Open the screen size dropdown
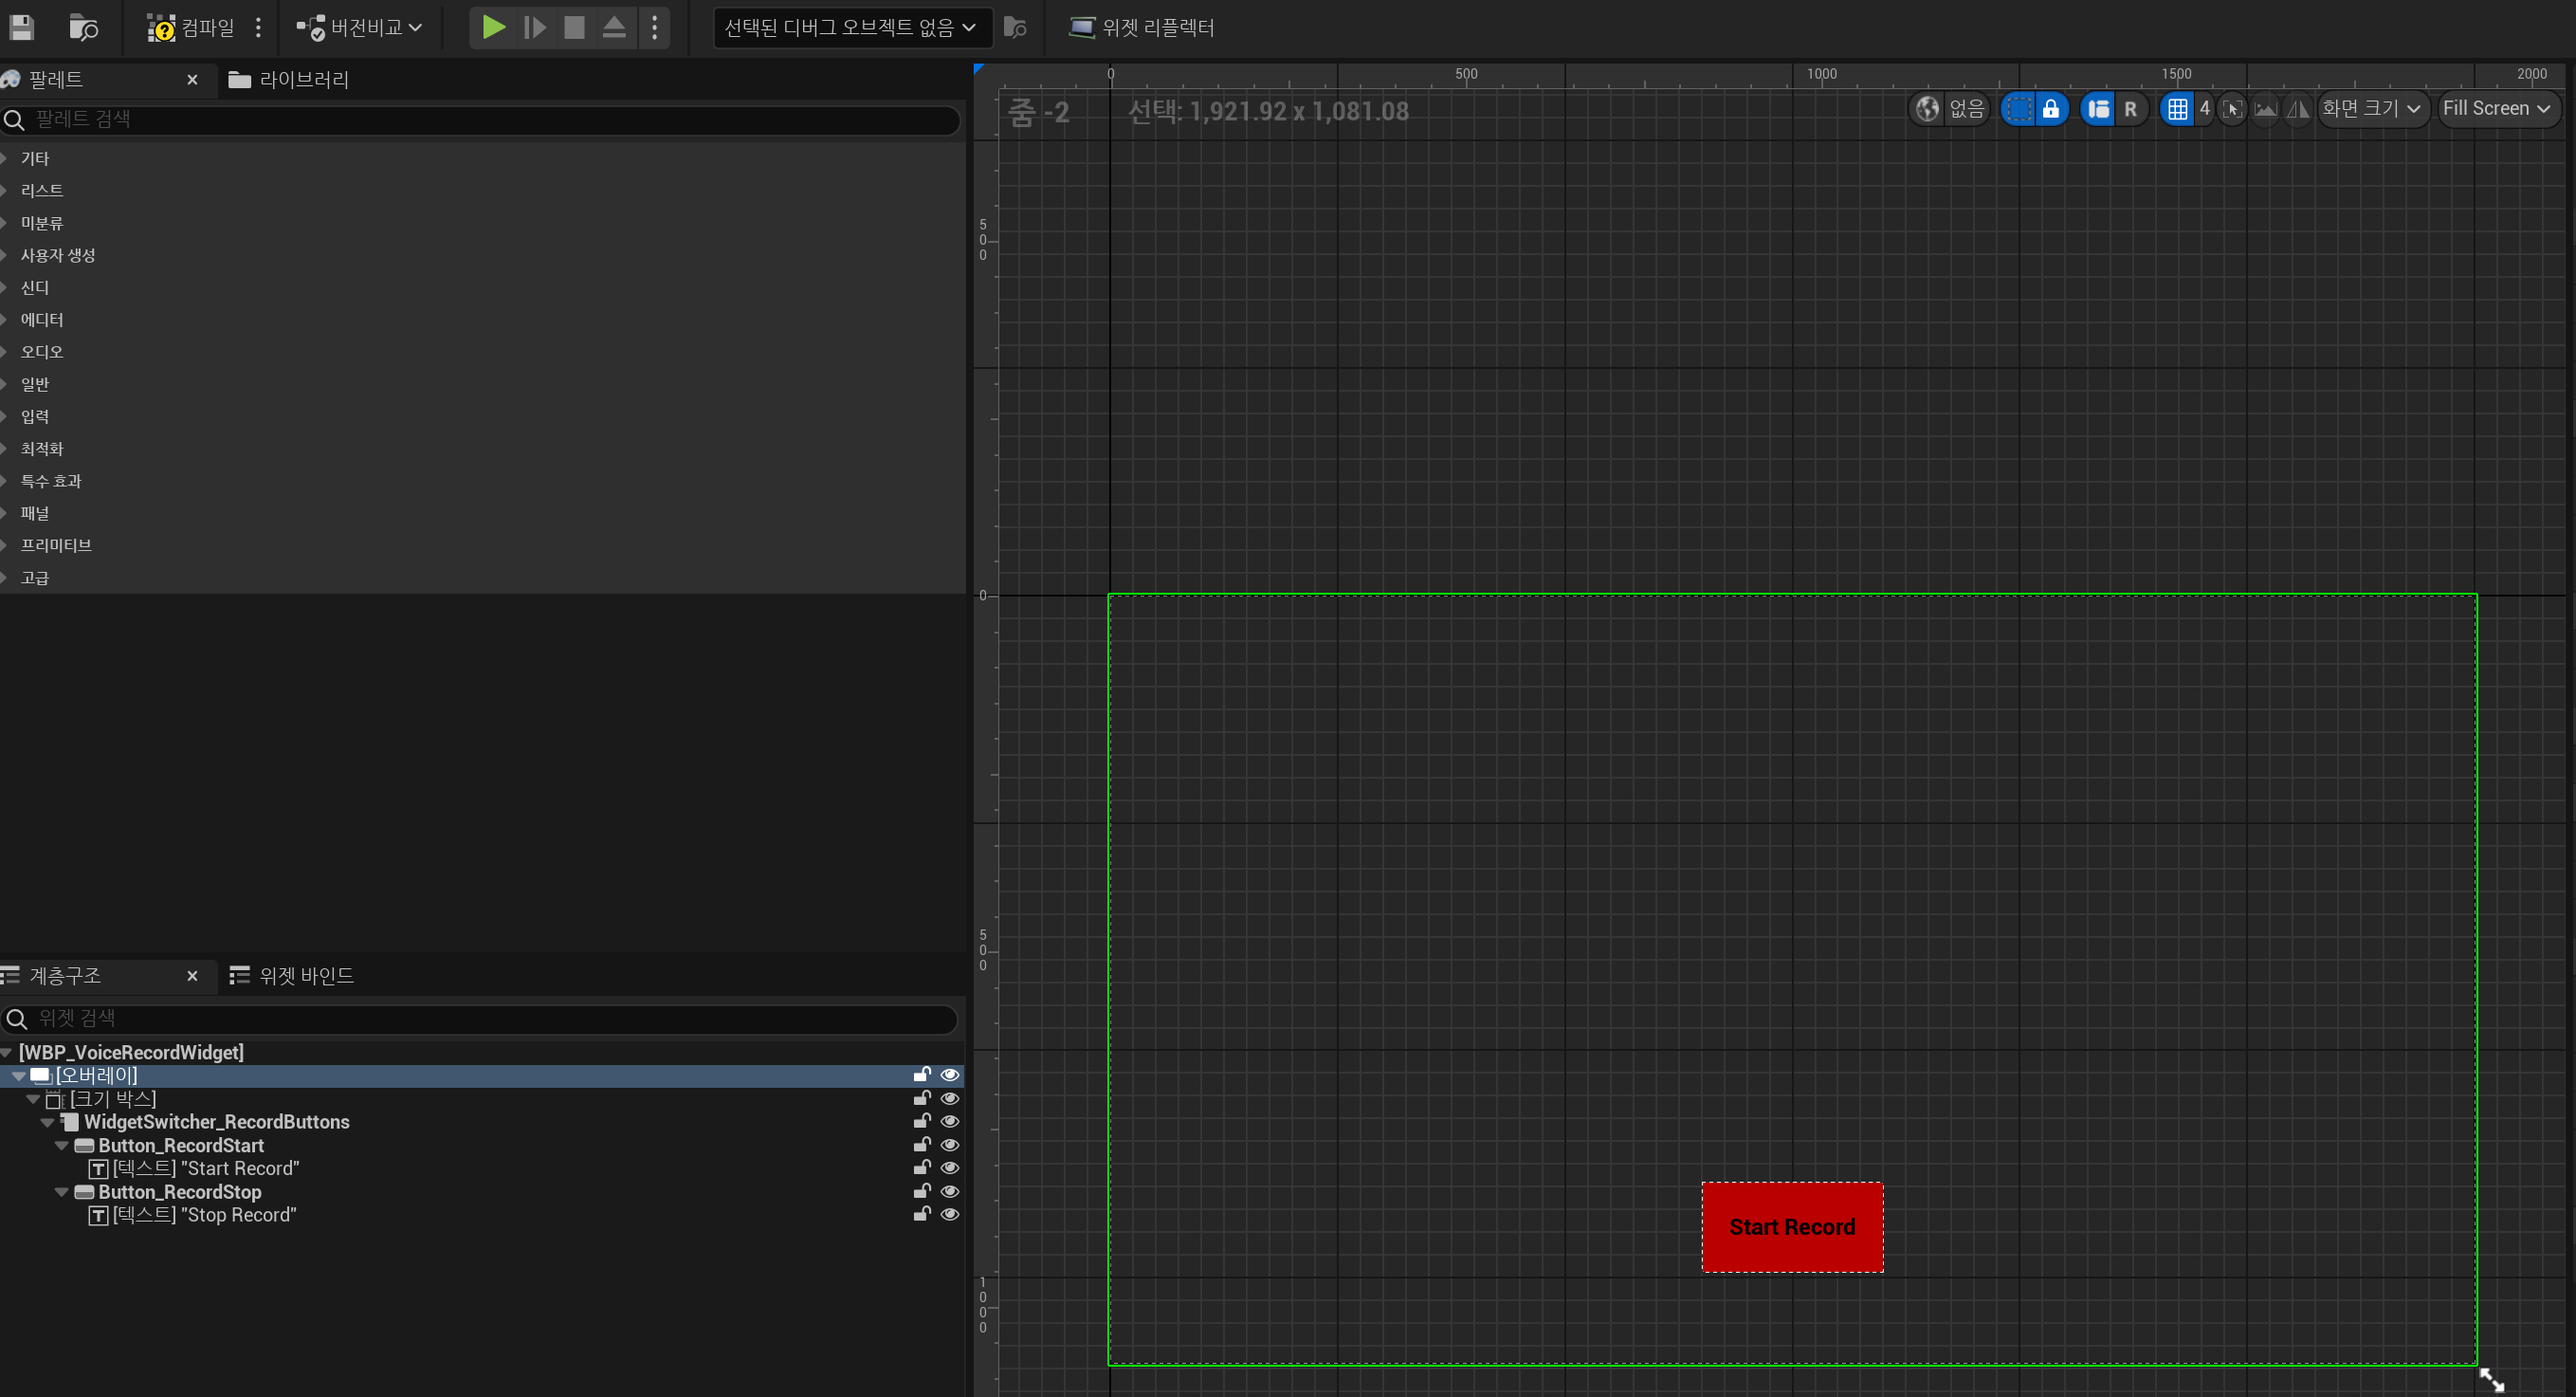2576x1397 pixels. [2371, 108]
